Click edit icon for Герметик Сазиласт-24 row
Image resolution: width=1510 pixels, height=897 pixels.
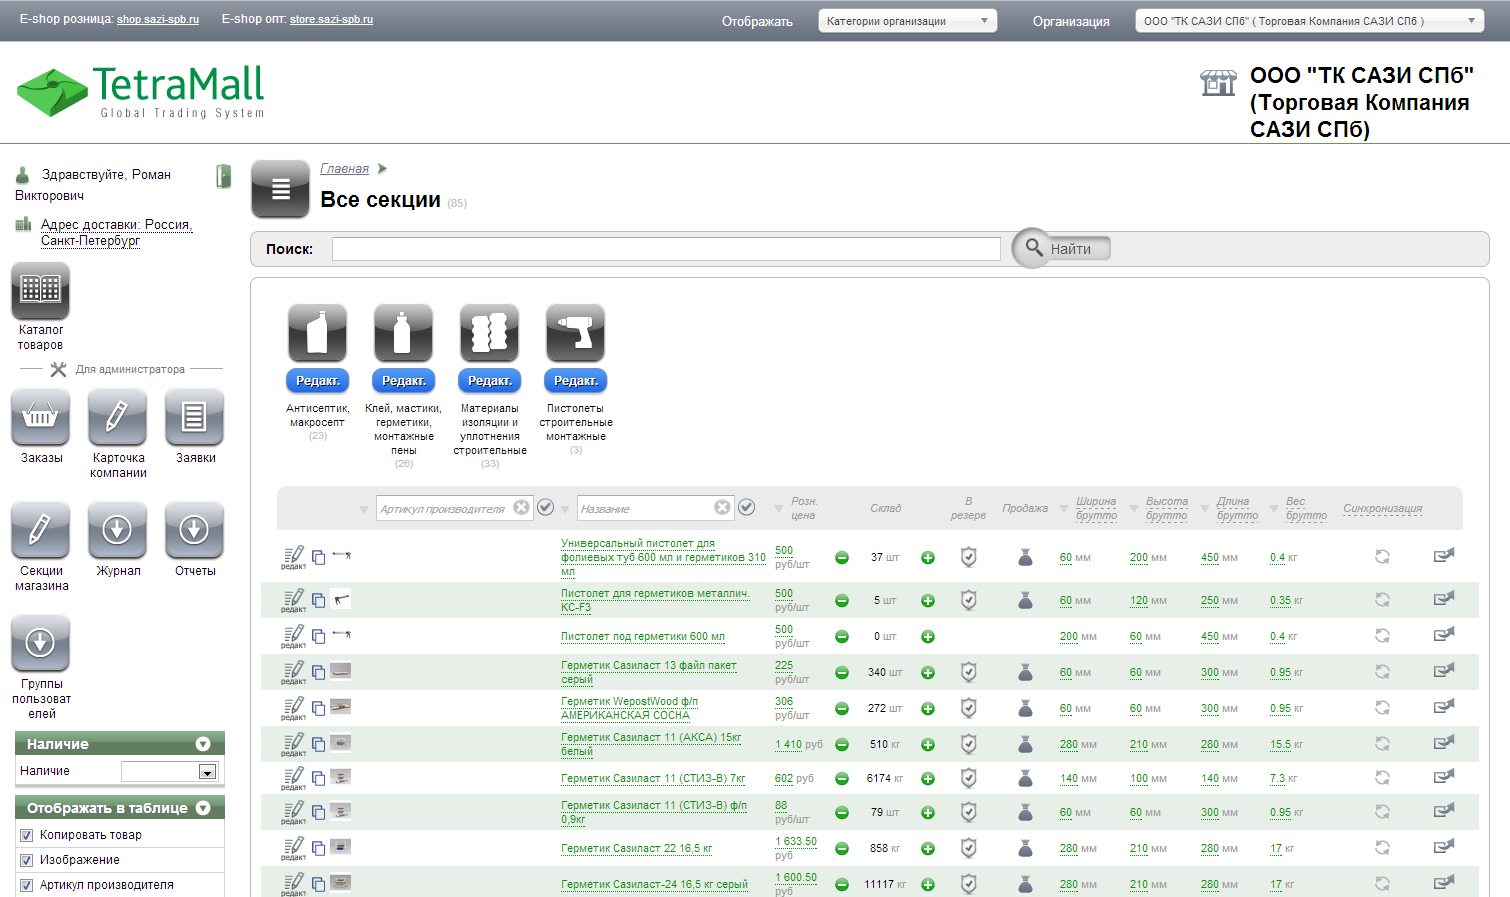(x=293, y=884)
